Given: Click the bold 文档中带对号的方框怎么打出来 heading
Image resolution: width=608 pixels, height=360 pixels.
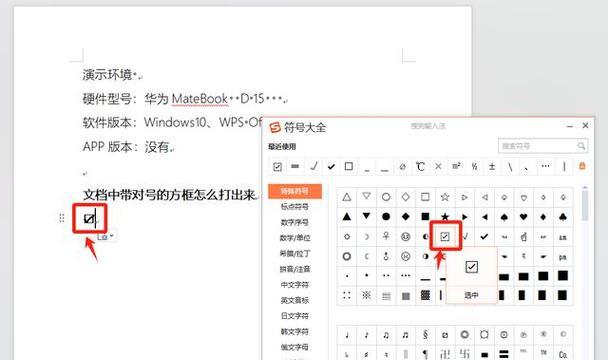Looking at the screenshot, I should (x=169, y=194).
